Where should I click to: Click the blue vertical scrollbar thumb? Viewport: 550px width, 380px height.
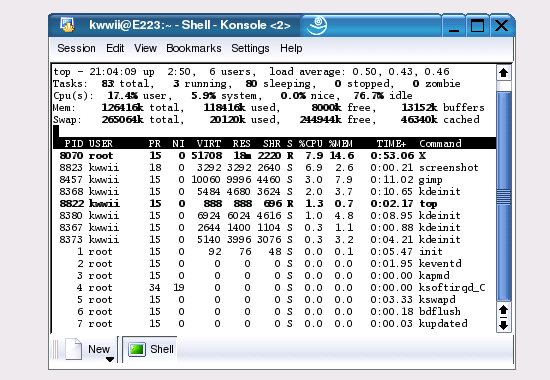504,196
